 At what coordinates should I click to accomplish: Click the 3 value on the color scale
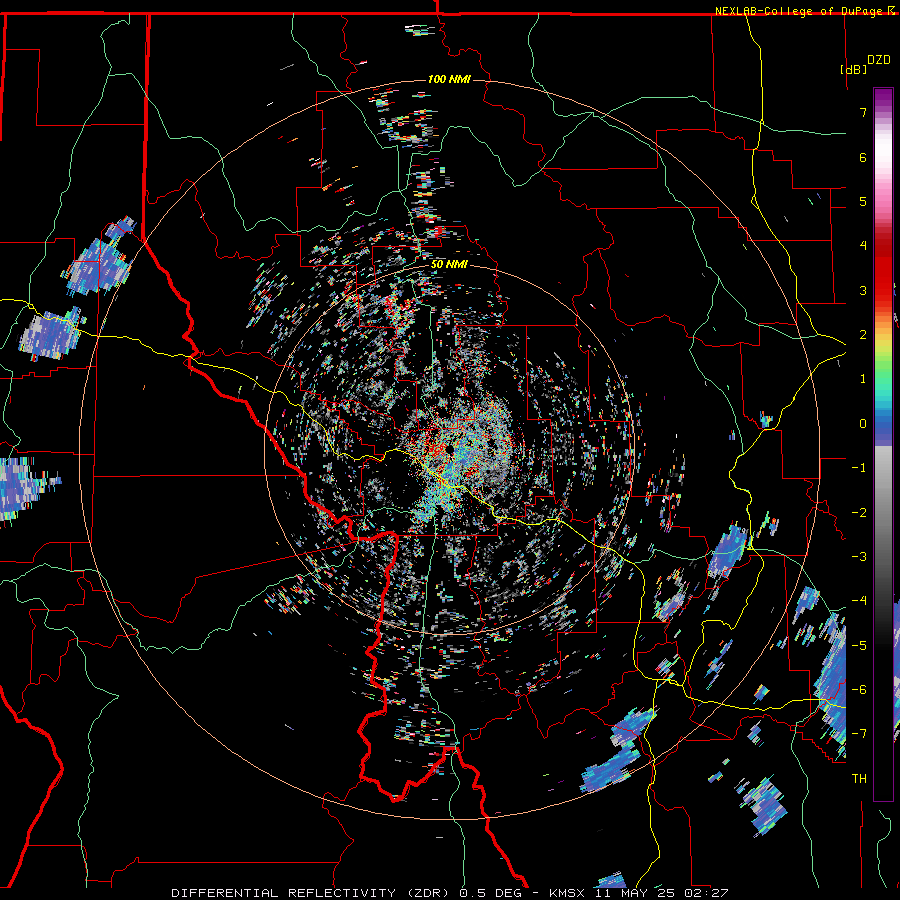tap(863, 290)
